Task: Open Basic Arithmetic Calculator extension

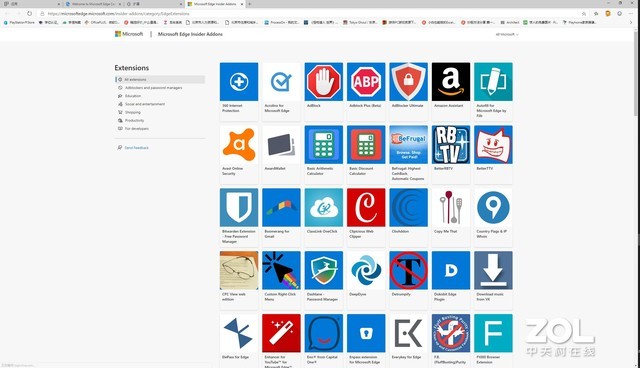Action: (x=324, y=154)
